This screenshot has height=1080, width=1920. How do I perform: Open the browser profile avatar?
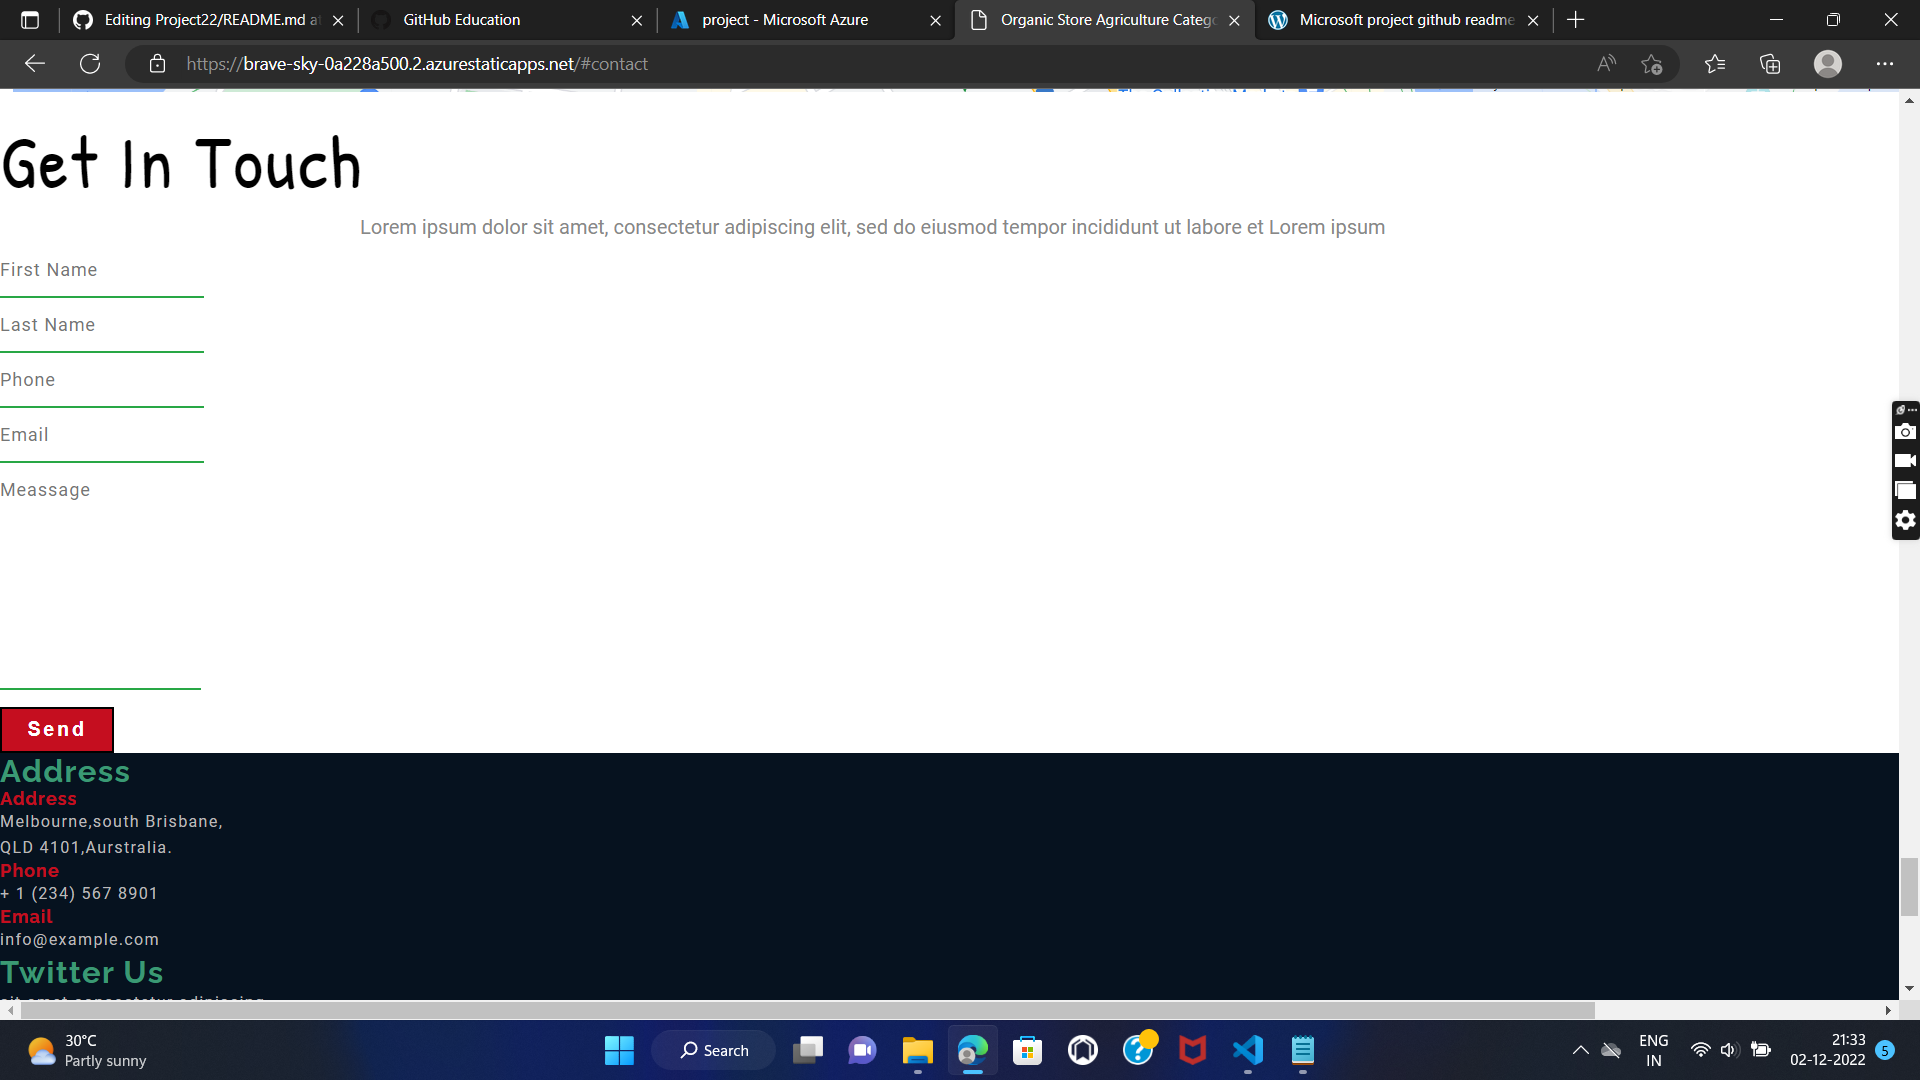[x=1827, y=64]
